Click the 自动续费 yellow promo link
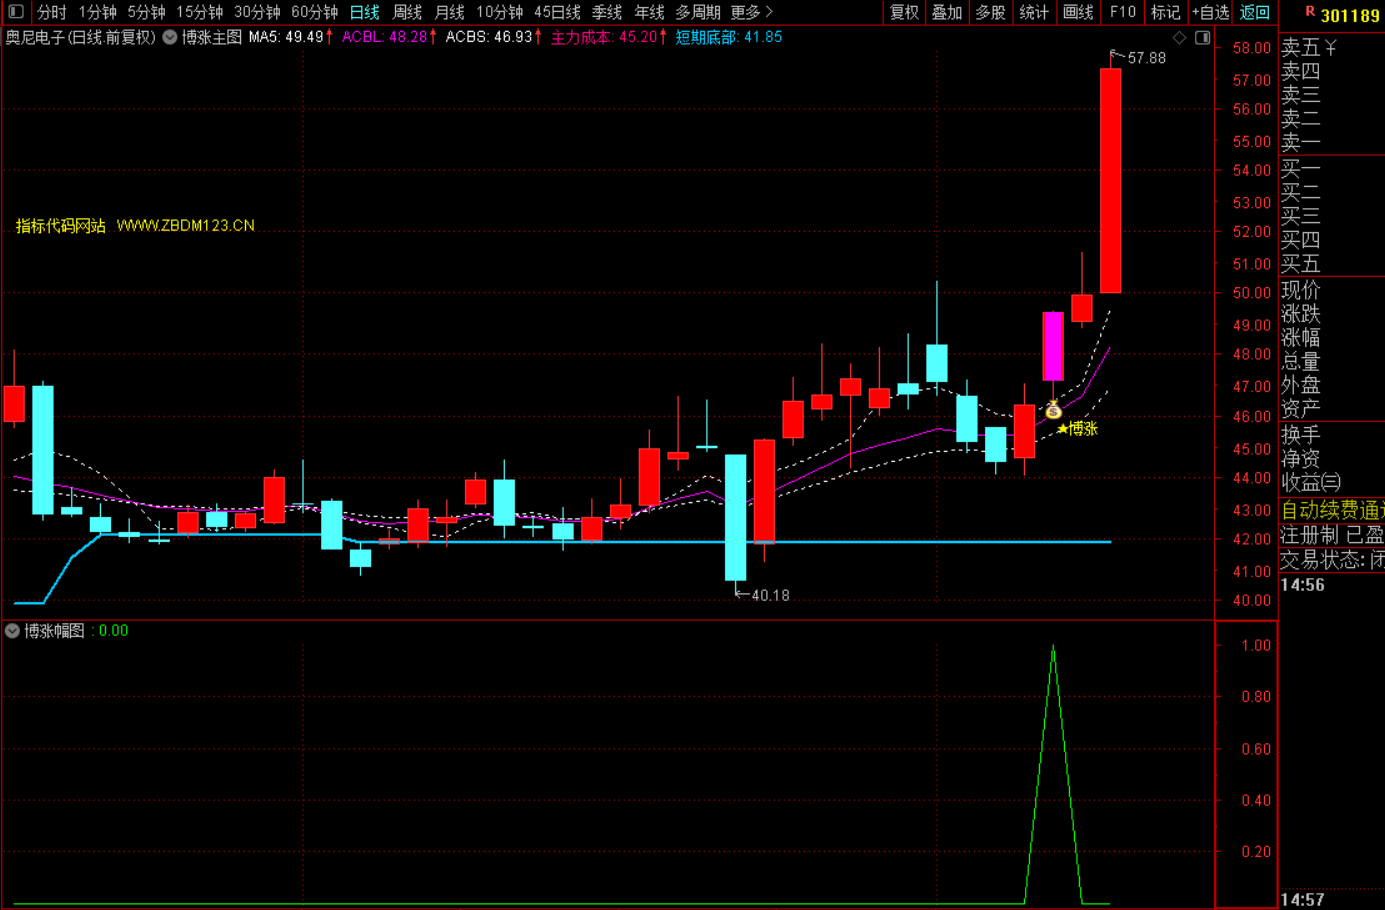Image resolution: width=1385 pixels, height=910 pixels. [1332, 510]
